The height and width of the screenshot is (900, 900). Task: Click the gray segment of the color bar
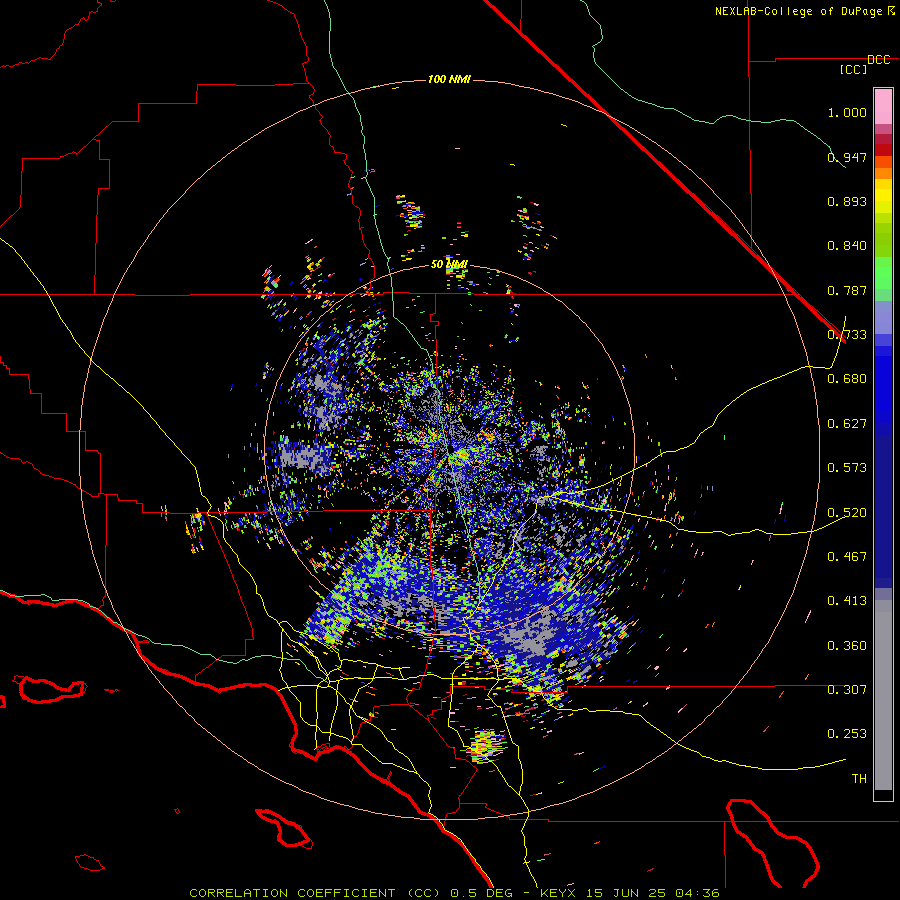(x=883, y=695)
